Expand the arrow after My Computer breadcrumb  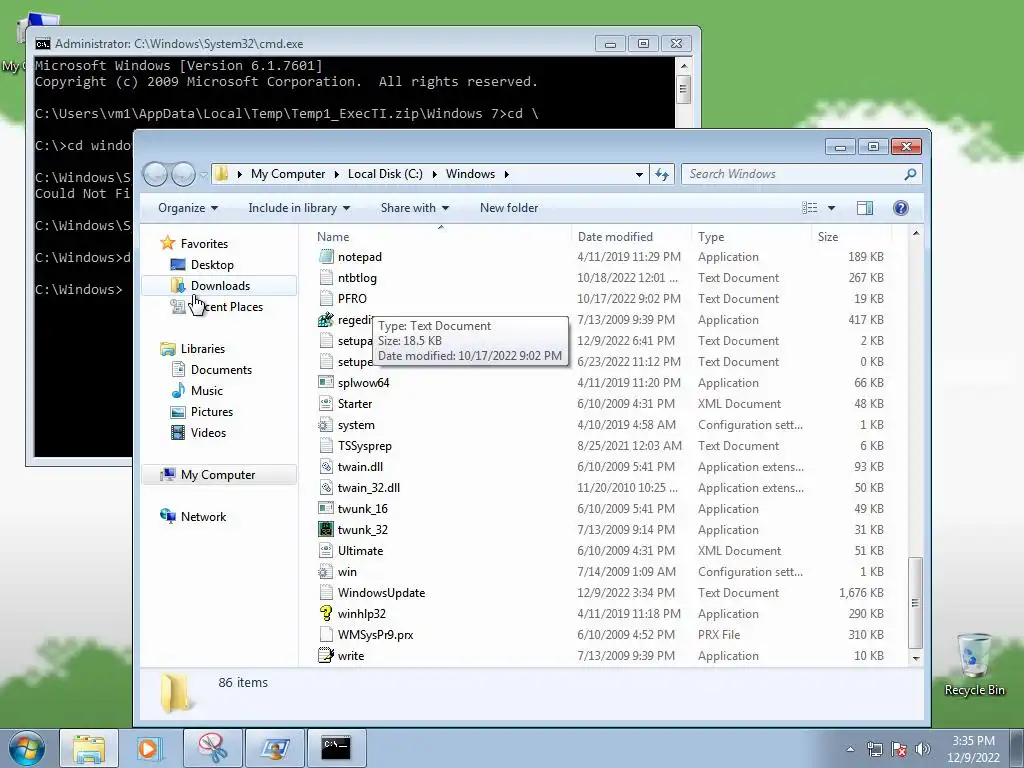[336, 174]
